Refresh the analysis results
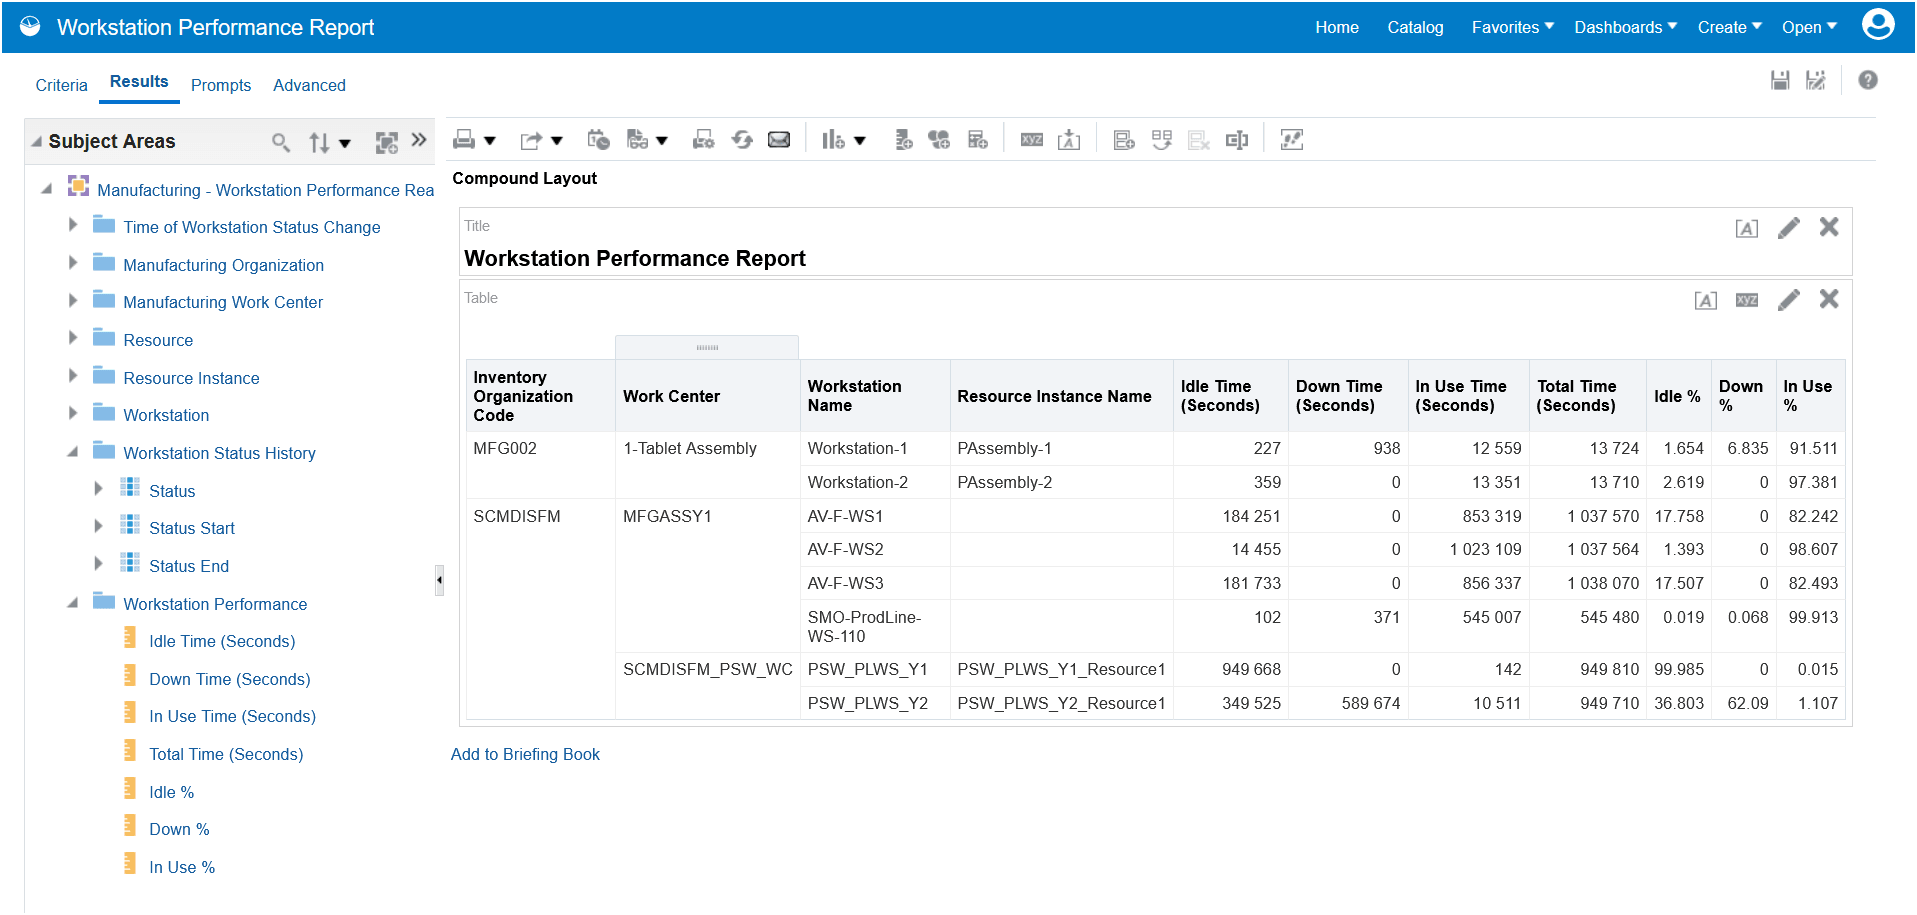This screenshot has height=915, width=1917. pos(742,139)
